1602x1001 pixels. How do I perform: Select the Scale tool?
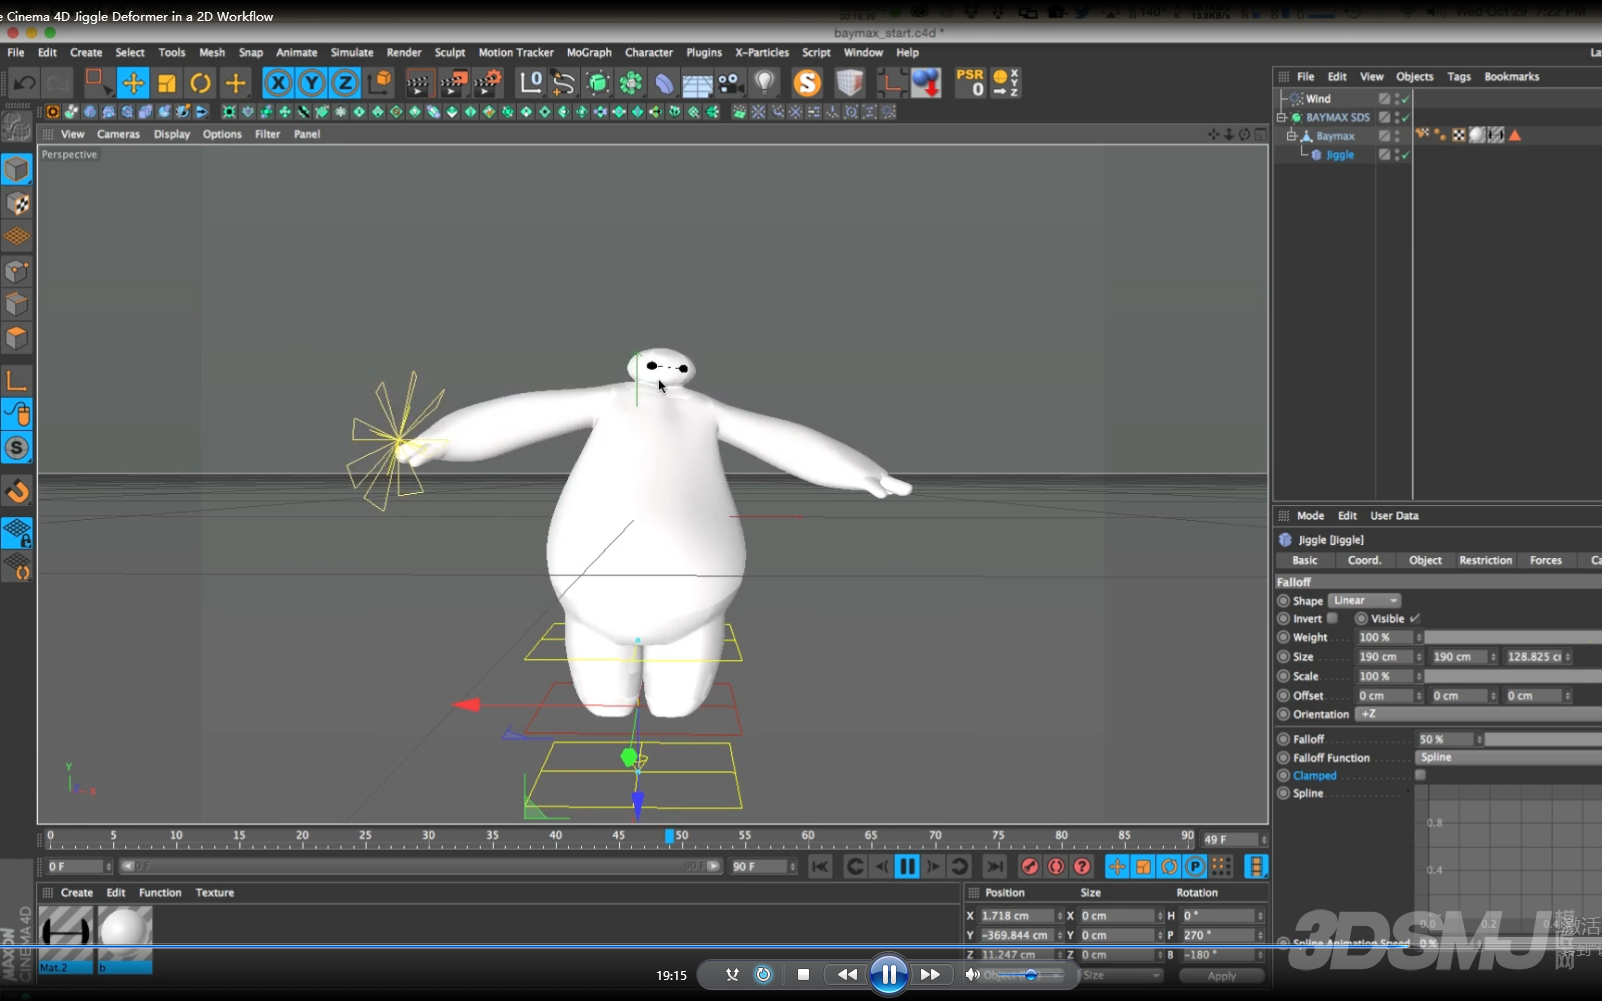(167, 83)
